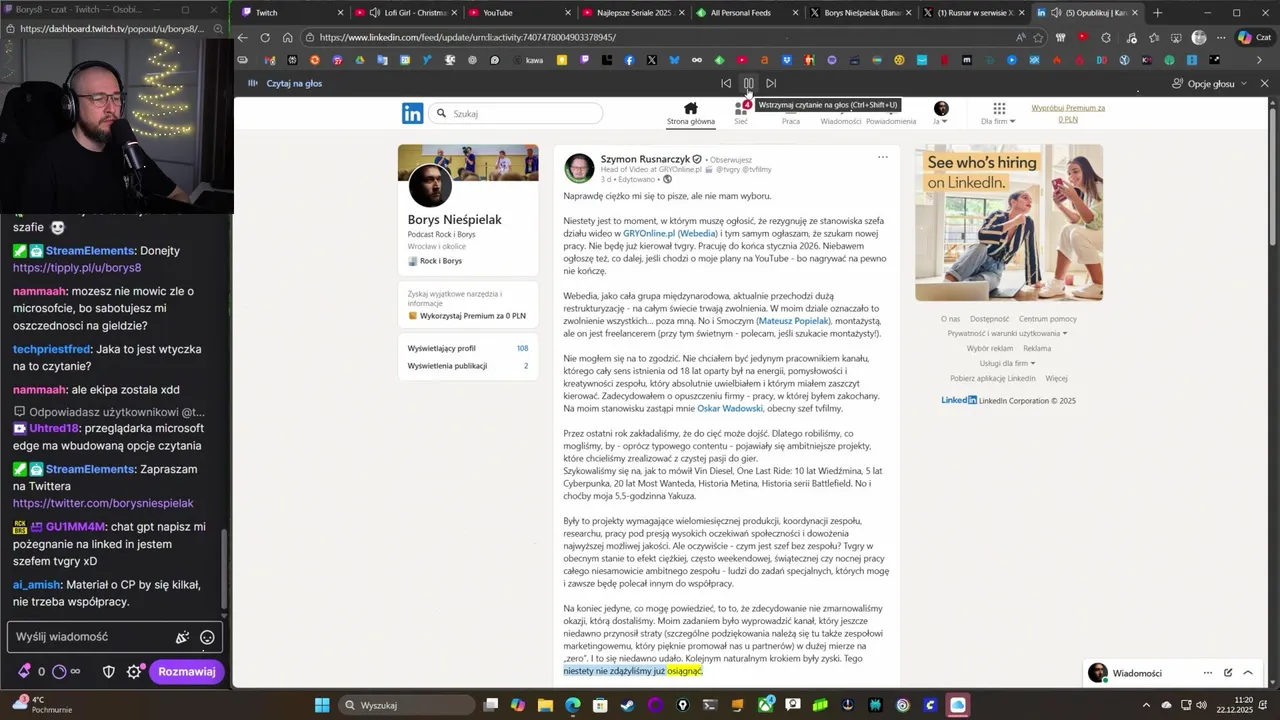
Task: Open emote picker in Twitch chat
Action: [207, 637]
